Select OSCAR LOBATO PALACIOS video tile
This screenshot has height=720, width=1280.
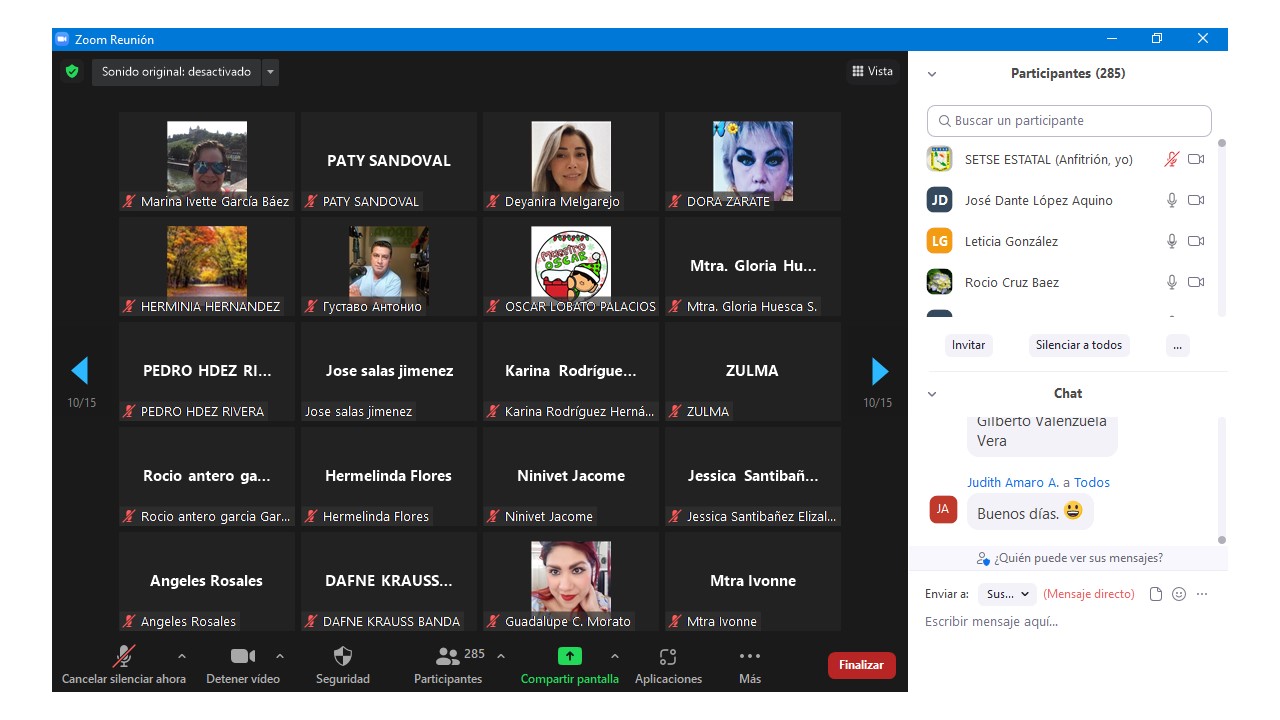(571, 266)
